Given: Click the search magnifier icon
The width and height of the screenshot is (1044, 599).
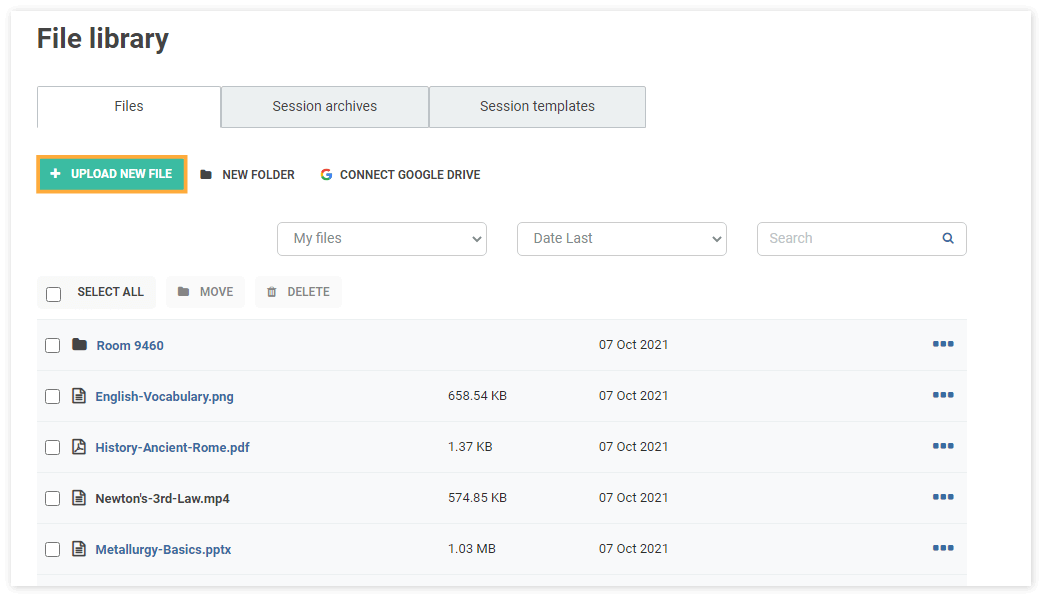Looking at the screenshot, I should click(948, 238).
